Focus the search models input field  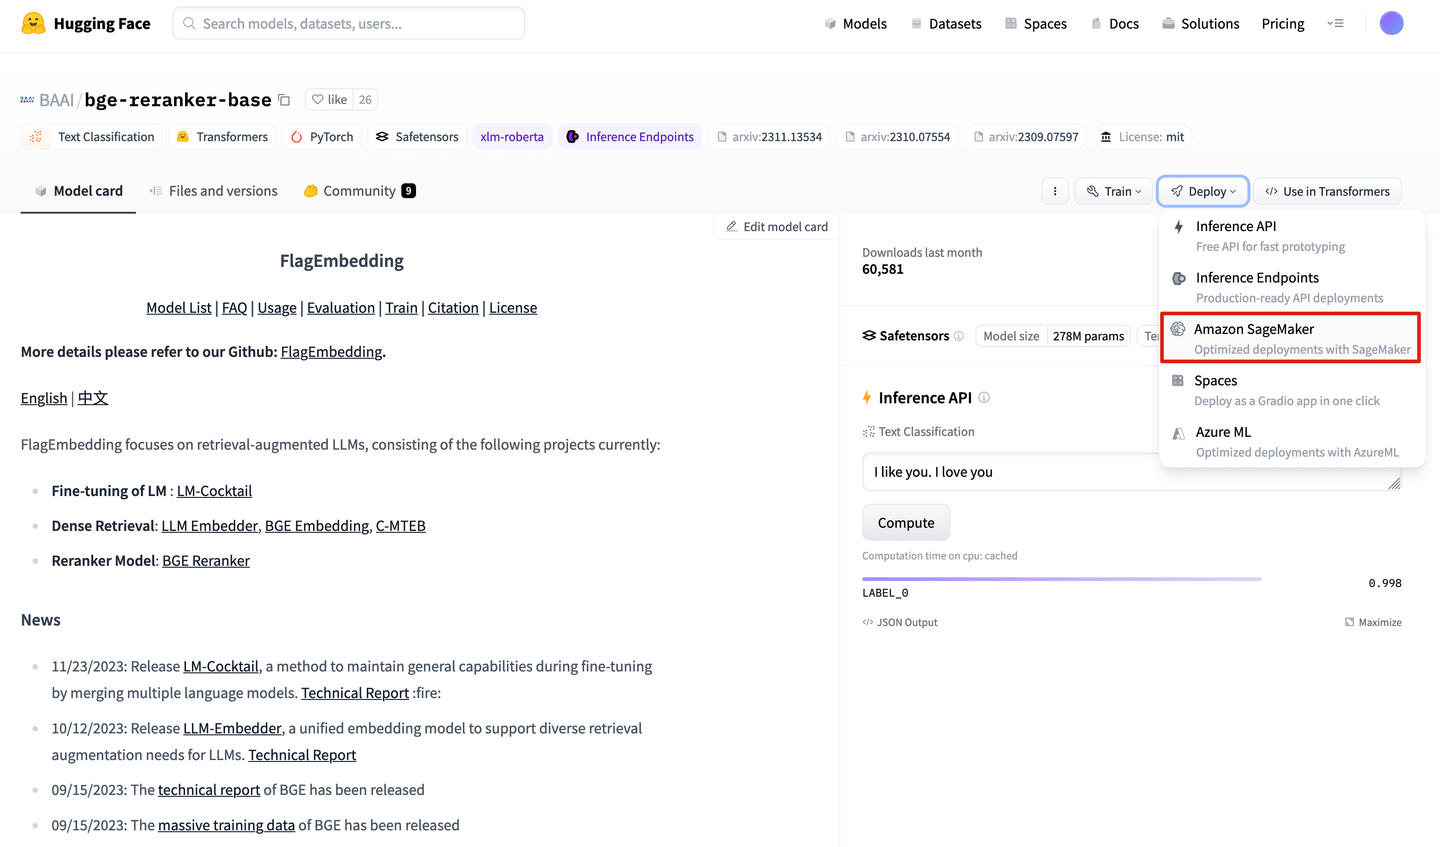tap(349, 23)
